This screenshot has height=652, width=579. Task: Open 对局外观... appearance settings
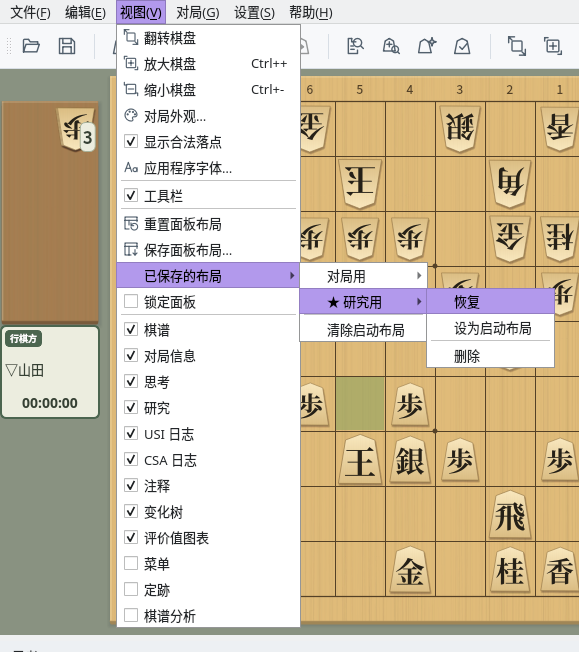[x=208, y=116]
